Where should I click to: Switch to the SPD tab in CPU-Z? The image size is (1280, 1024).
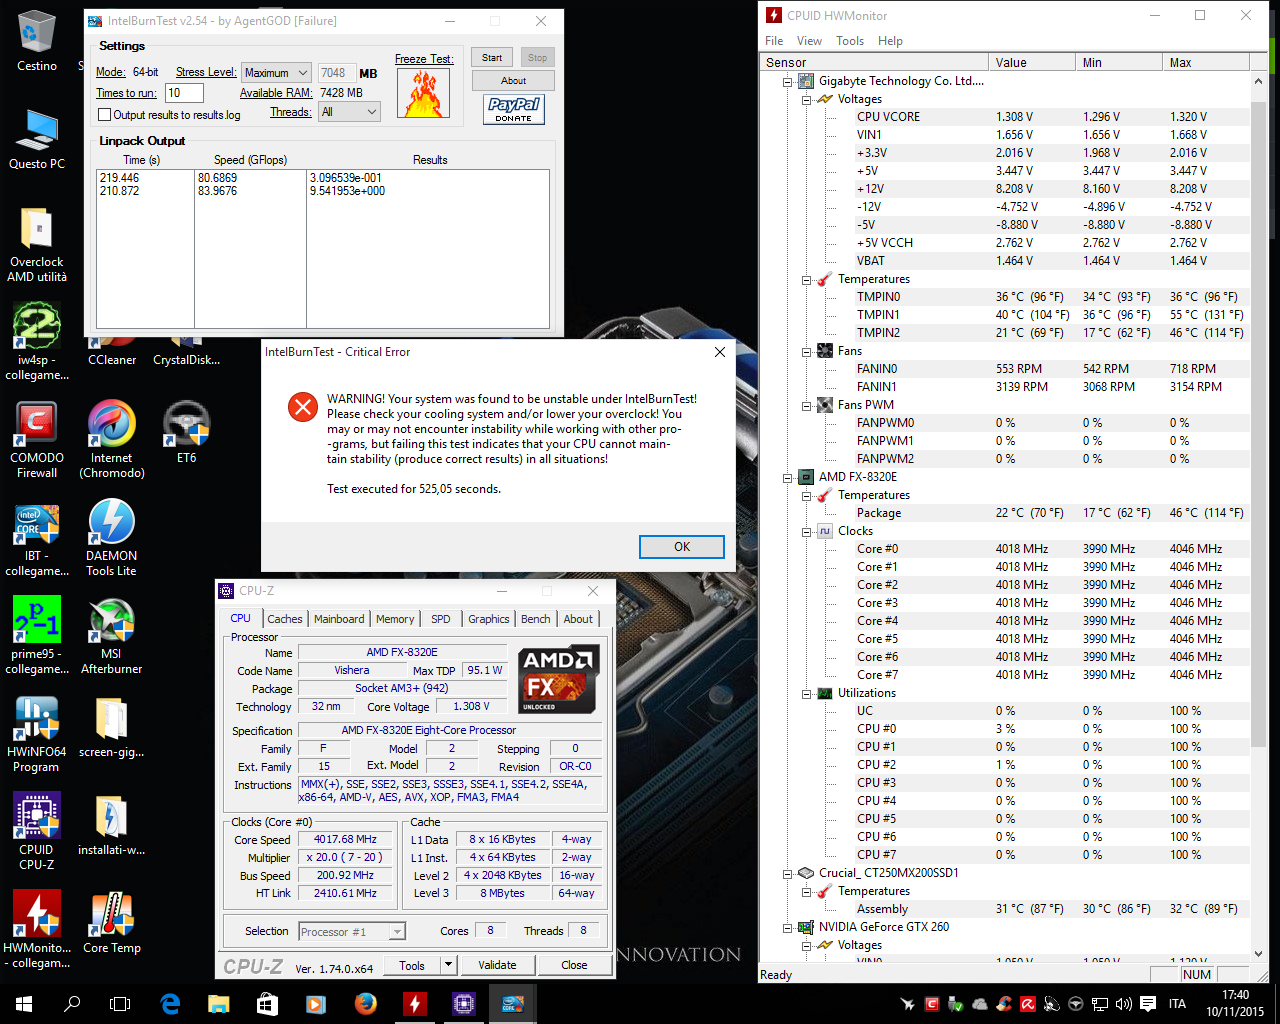click(x=441, y=619)
